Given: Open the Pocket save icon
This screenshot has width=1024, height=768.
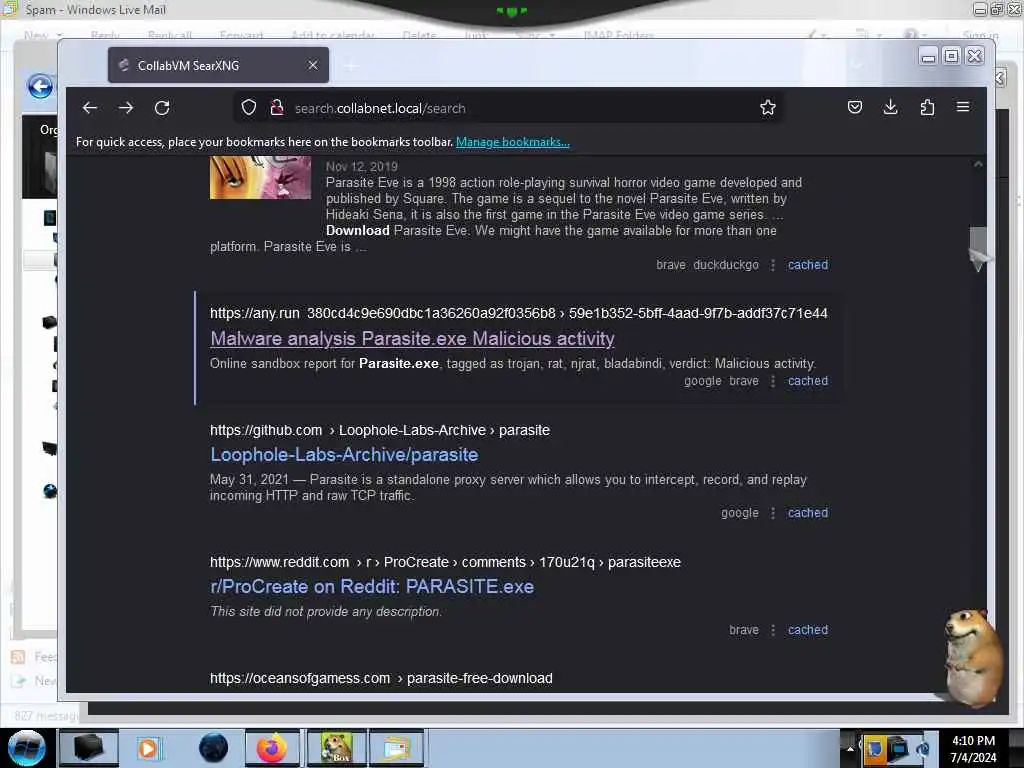Looking at the screenshot, I should (x=855, y=107).
